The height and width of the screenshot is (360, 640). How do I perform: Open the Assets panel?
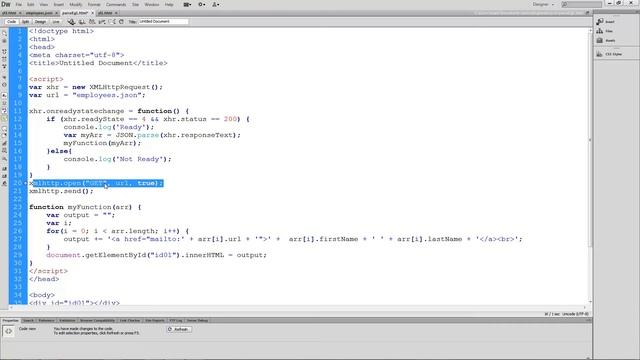tap(606, 40)
